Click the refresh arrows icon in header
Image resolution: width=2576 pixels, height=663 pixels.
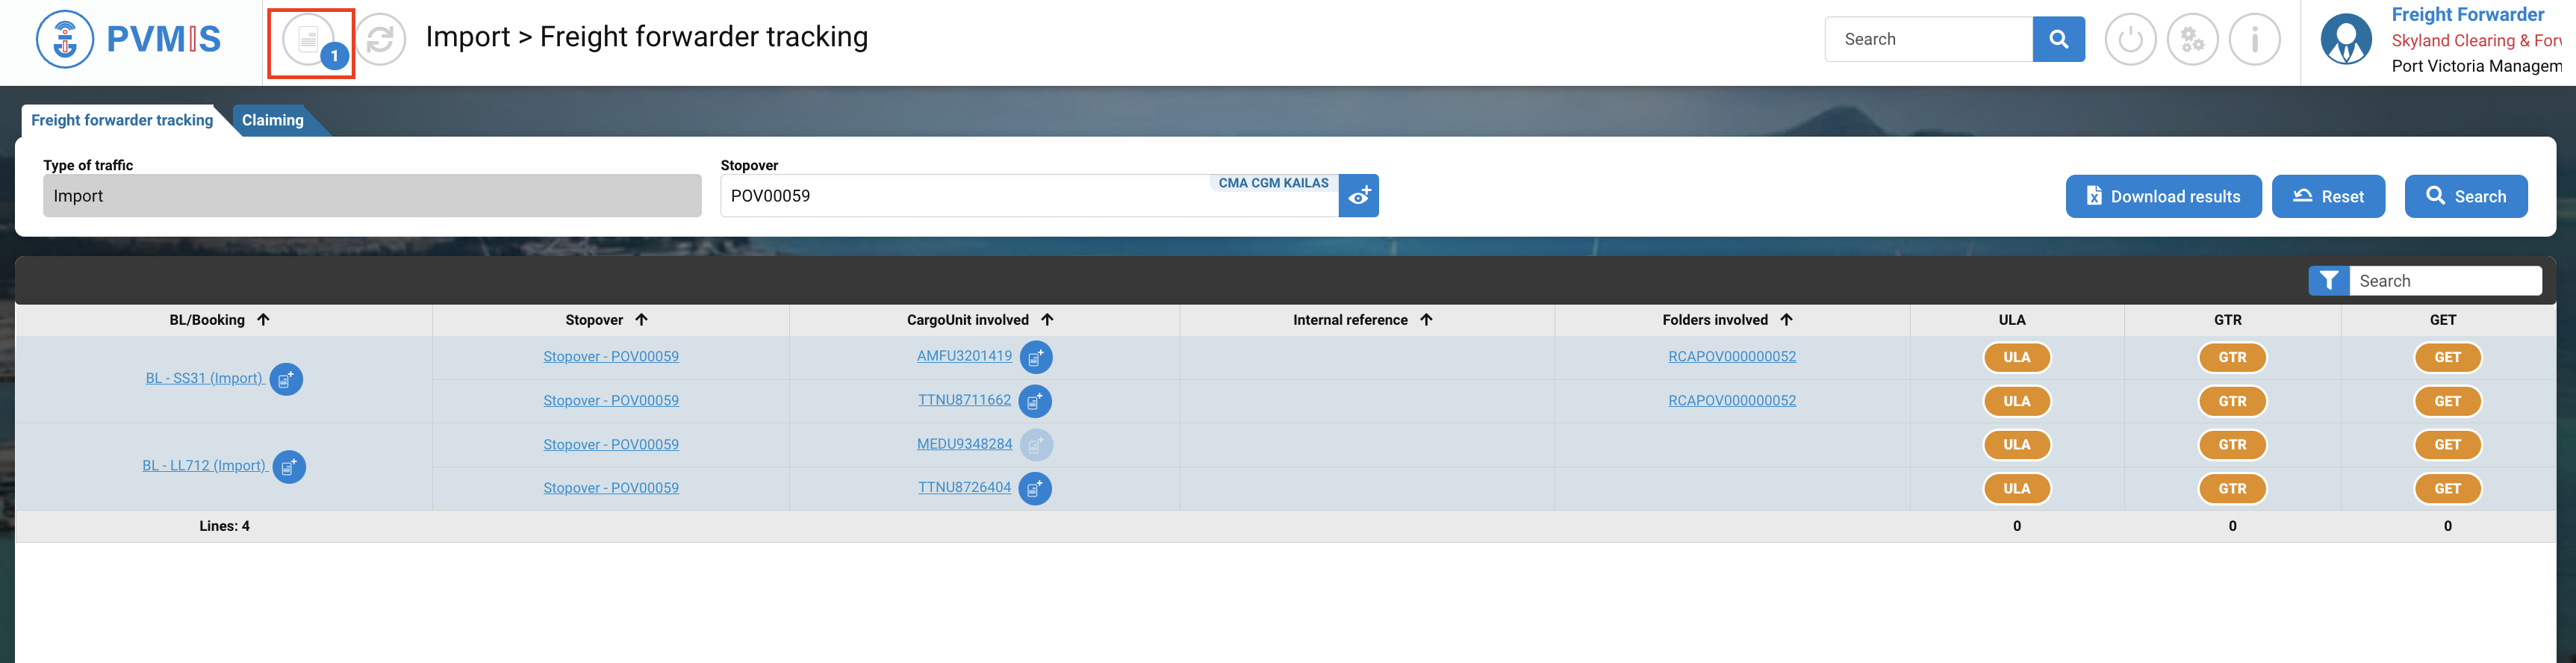point(381,40)
